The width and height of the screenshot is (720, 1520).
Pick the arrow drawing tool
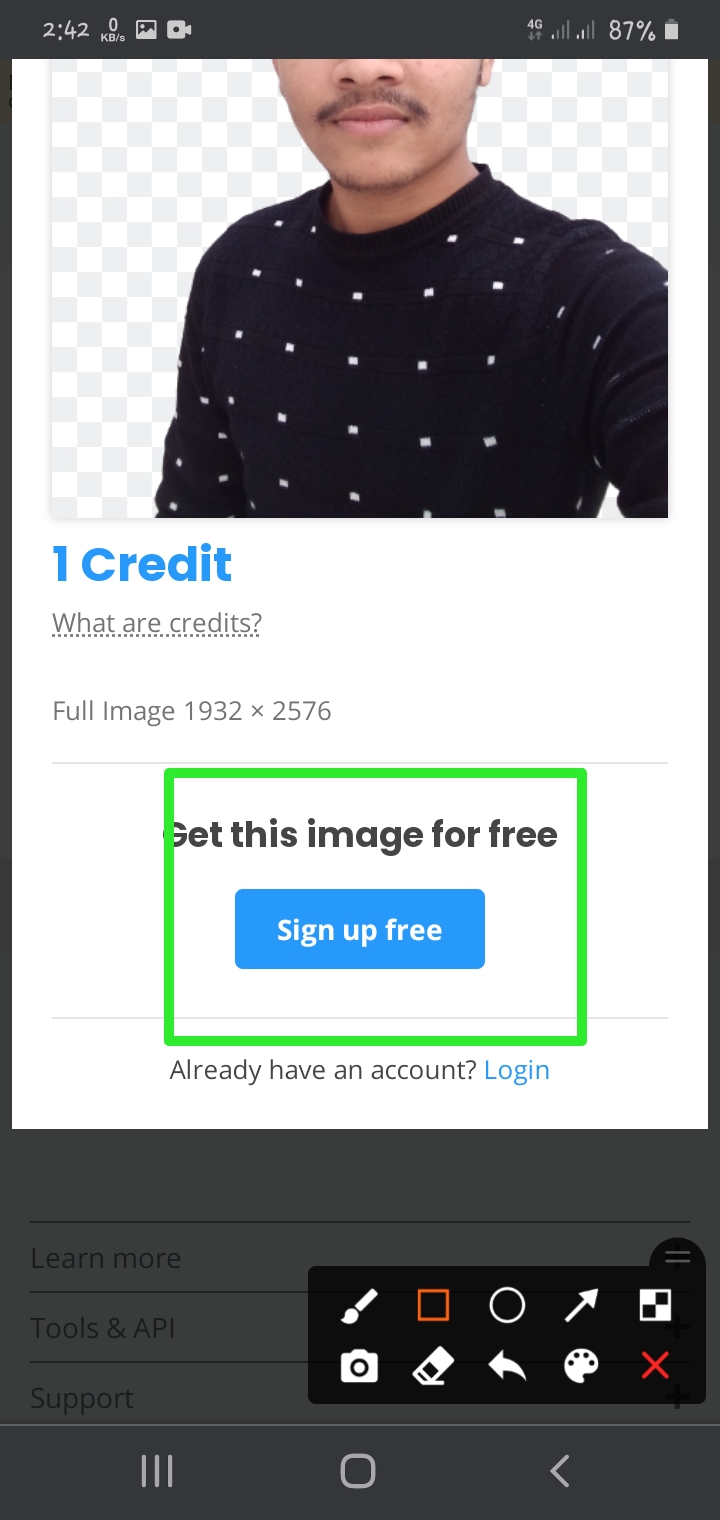581,1305
